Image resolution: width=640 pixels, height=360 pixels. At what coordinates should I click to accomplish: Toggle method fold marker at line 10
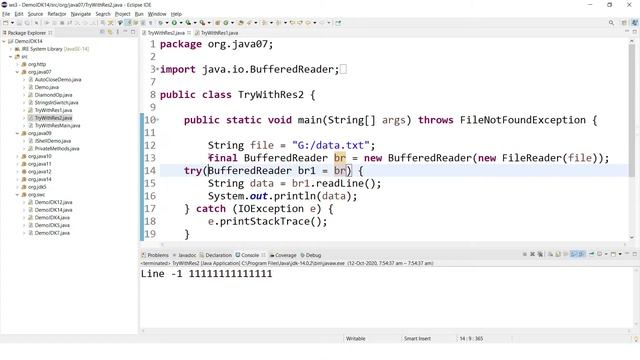click(x=158, y=120)
